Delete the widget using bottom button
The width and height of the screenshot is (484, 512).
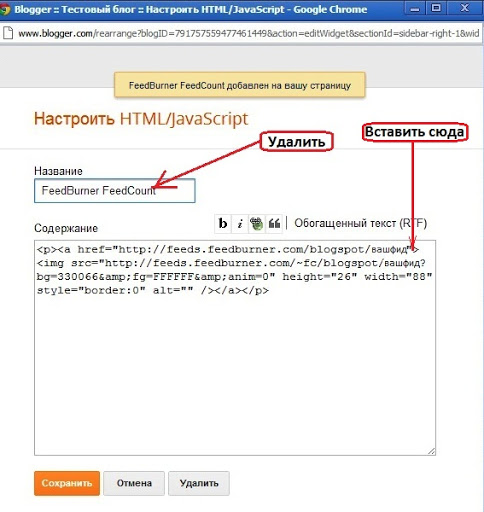pyautogui.click(x=199, y=483)
